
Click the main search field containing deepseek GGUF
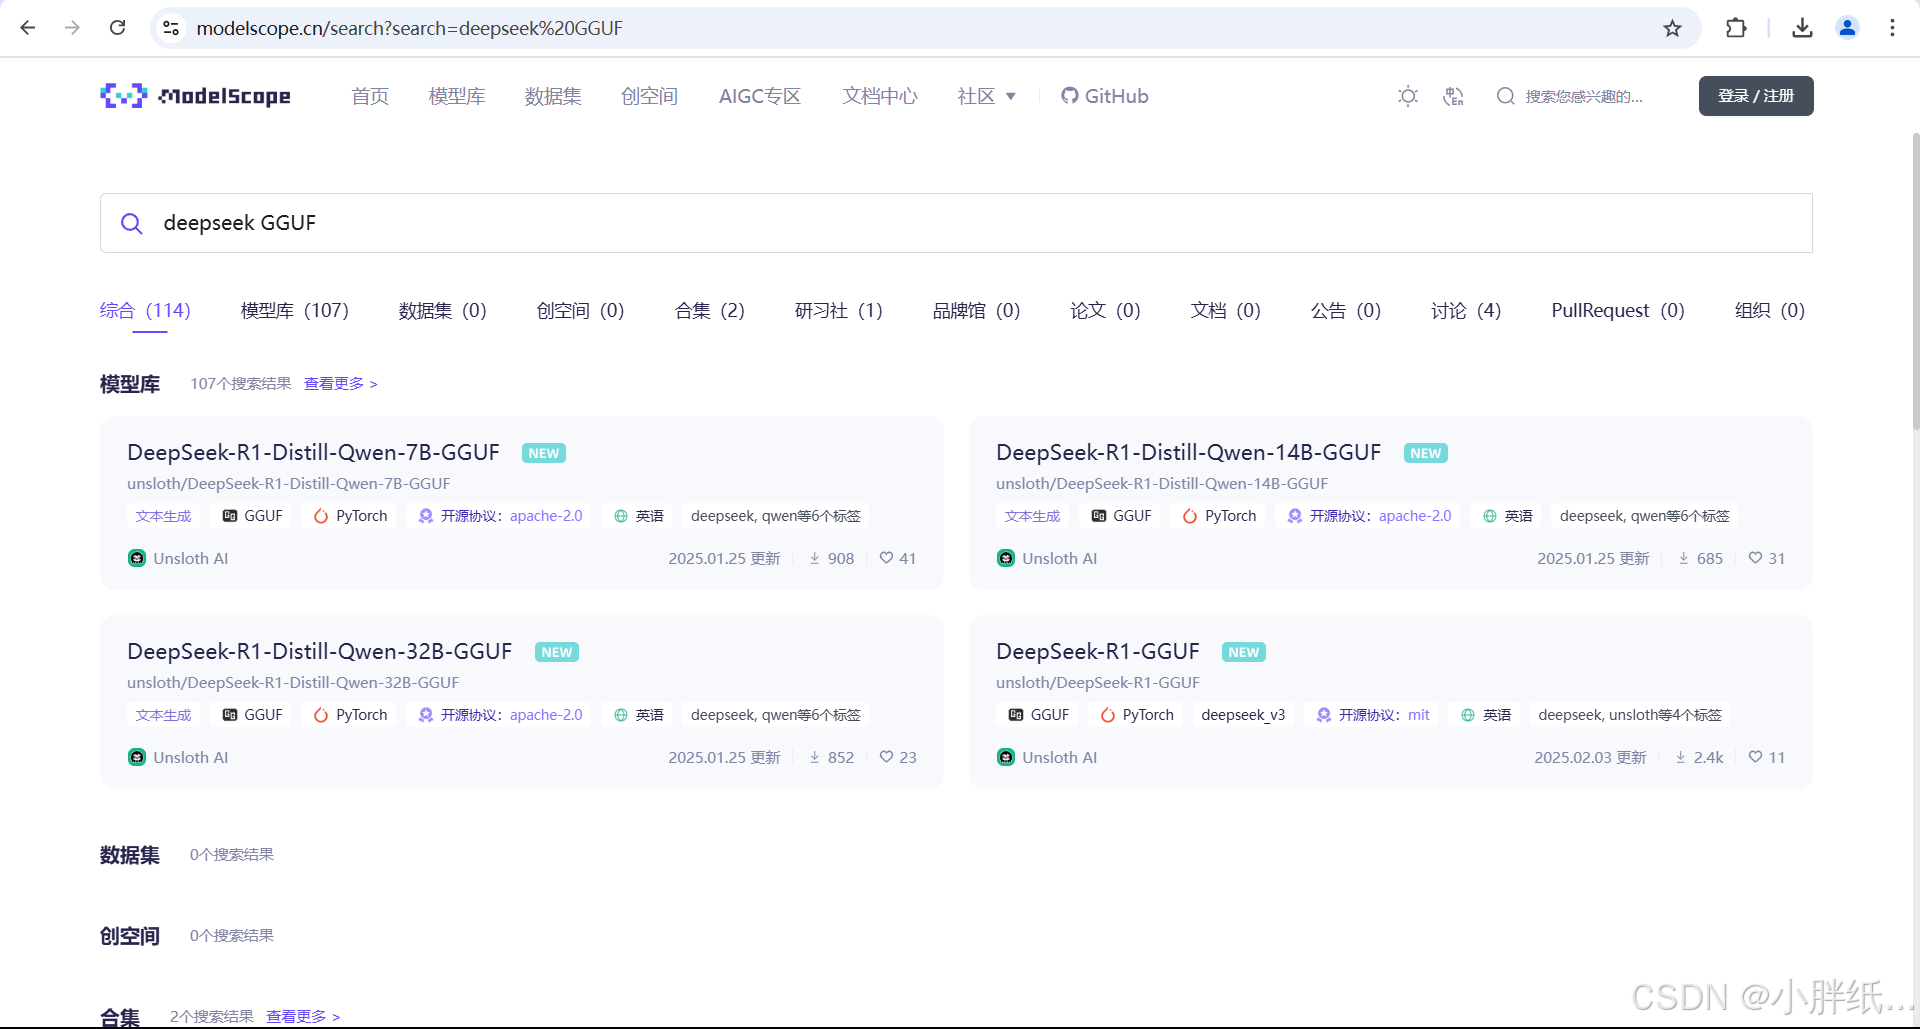[956, 223]
